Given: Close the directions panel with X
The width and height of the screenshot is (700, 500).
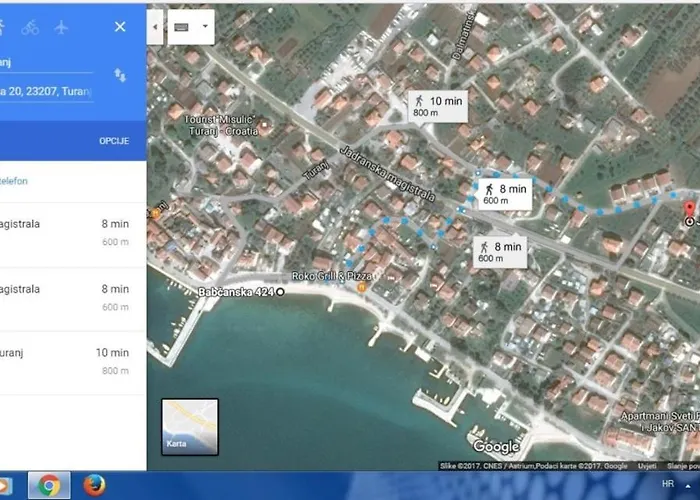Looking at the screenshot, I should pyautogui.click(x=120, y=27).
